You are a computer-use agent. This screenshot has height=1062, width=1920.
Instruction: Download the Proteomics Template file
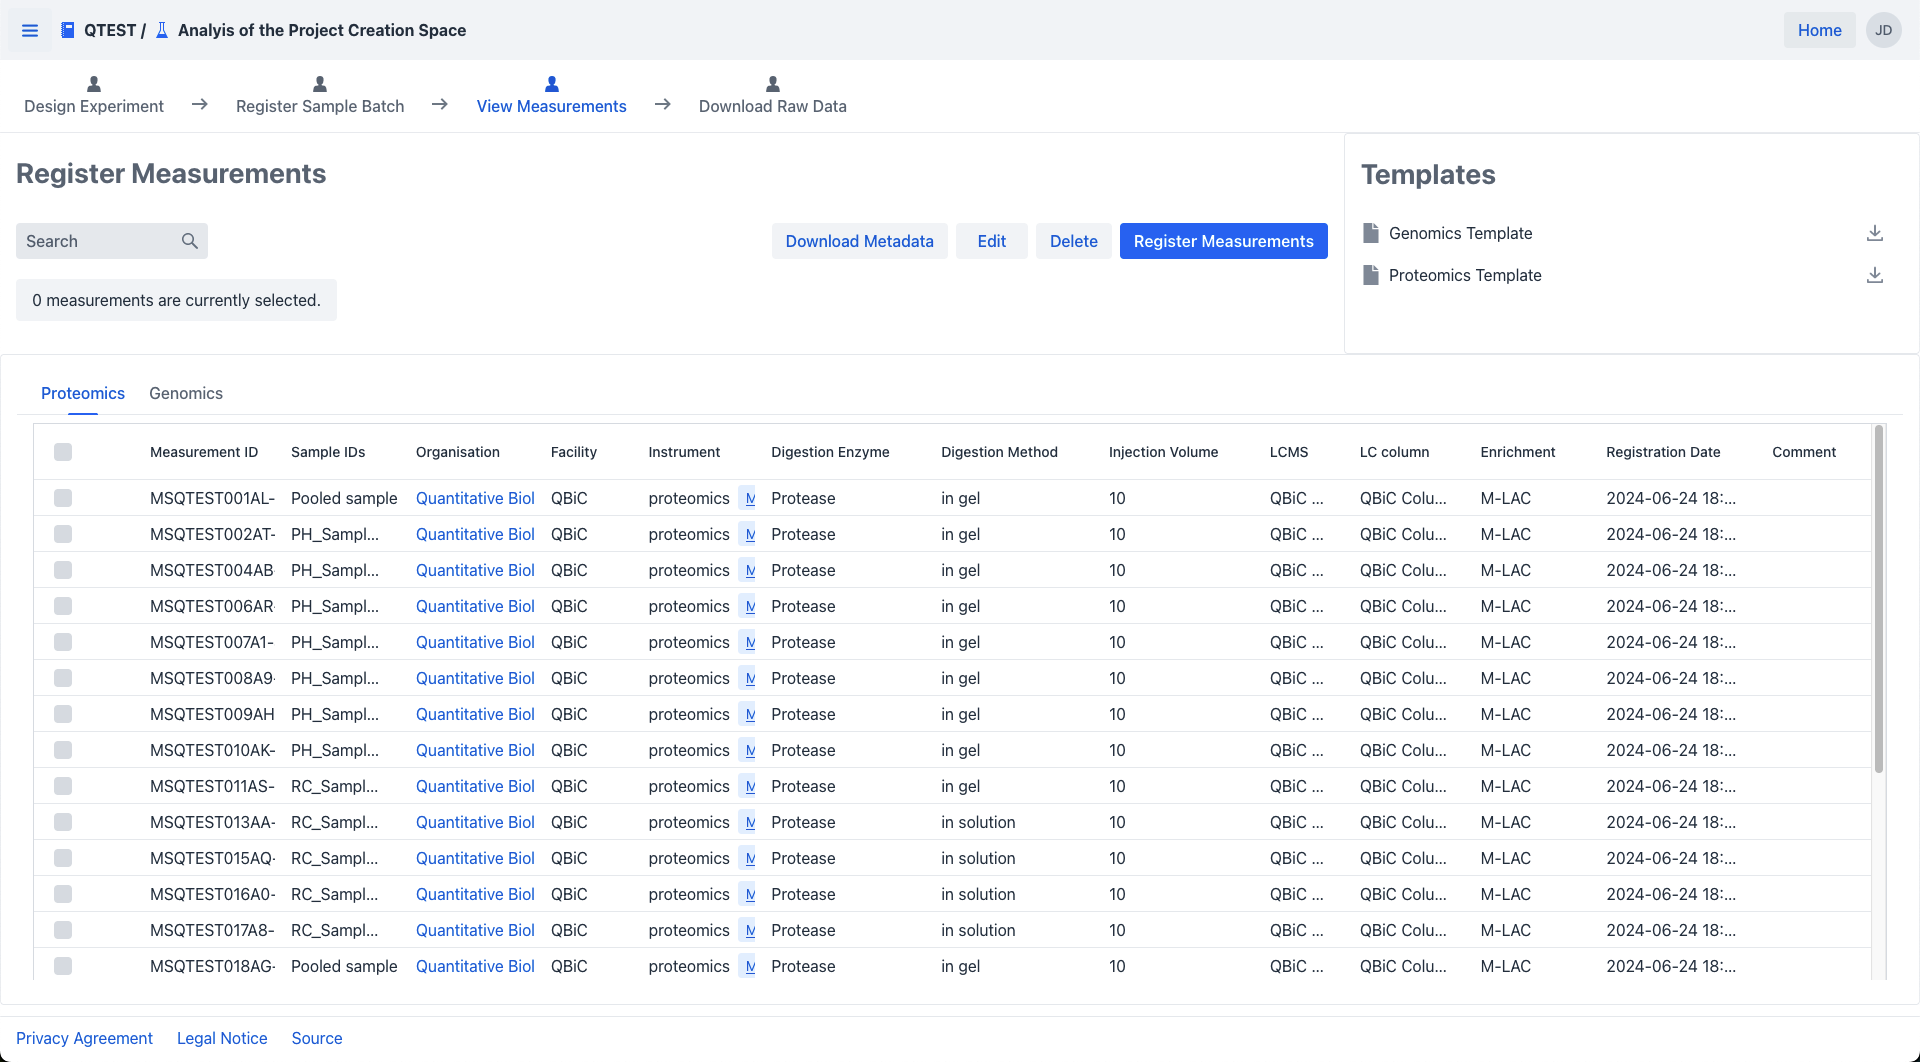tap(1874, 275)
